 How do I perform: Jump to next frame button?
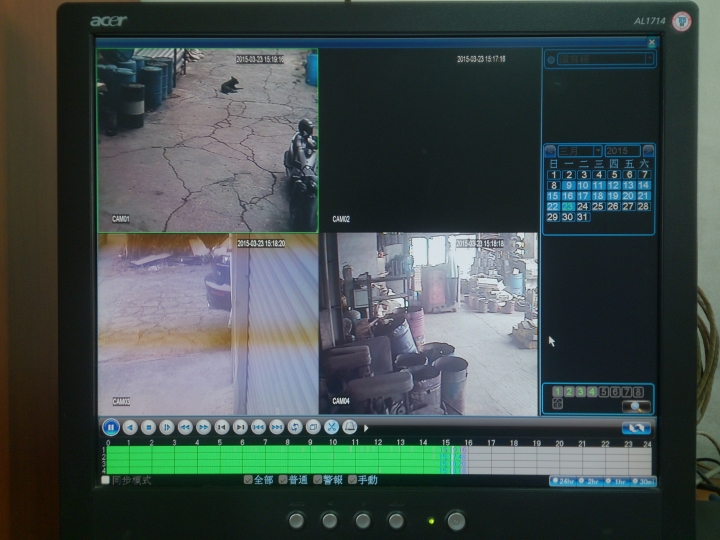click(240, 428)
